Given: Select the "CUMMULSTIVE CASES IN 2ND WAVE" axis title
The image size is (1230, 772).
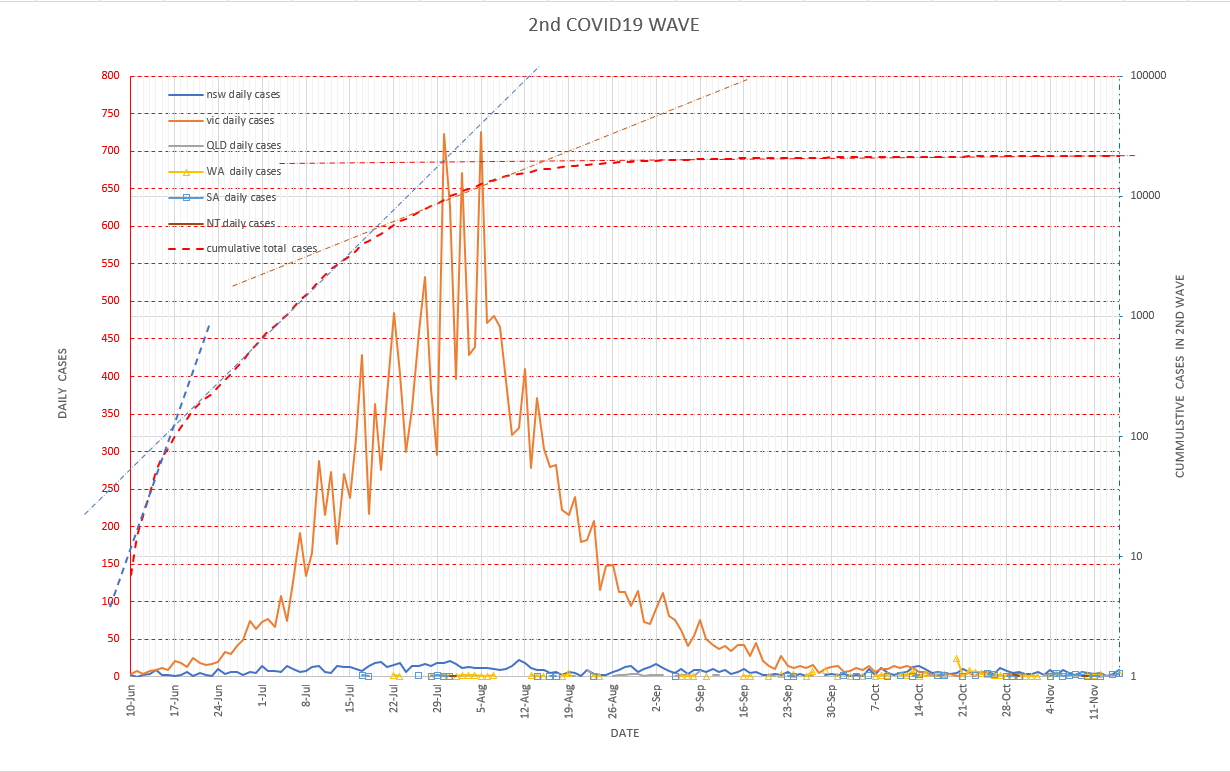Looking at the screenshot, I should [1179, 376].
